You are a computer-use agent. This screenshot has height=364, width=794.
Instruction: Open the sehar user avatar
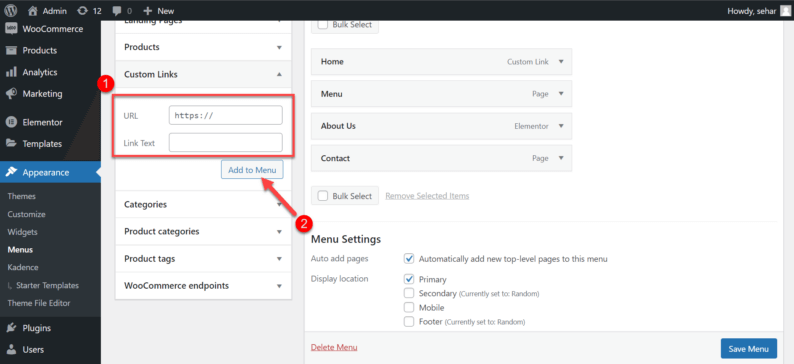tap(785, 11)
